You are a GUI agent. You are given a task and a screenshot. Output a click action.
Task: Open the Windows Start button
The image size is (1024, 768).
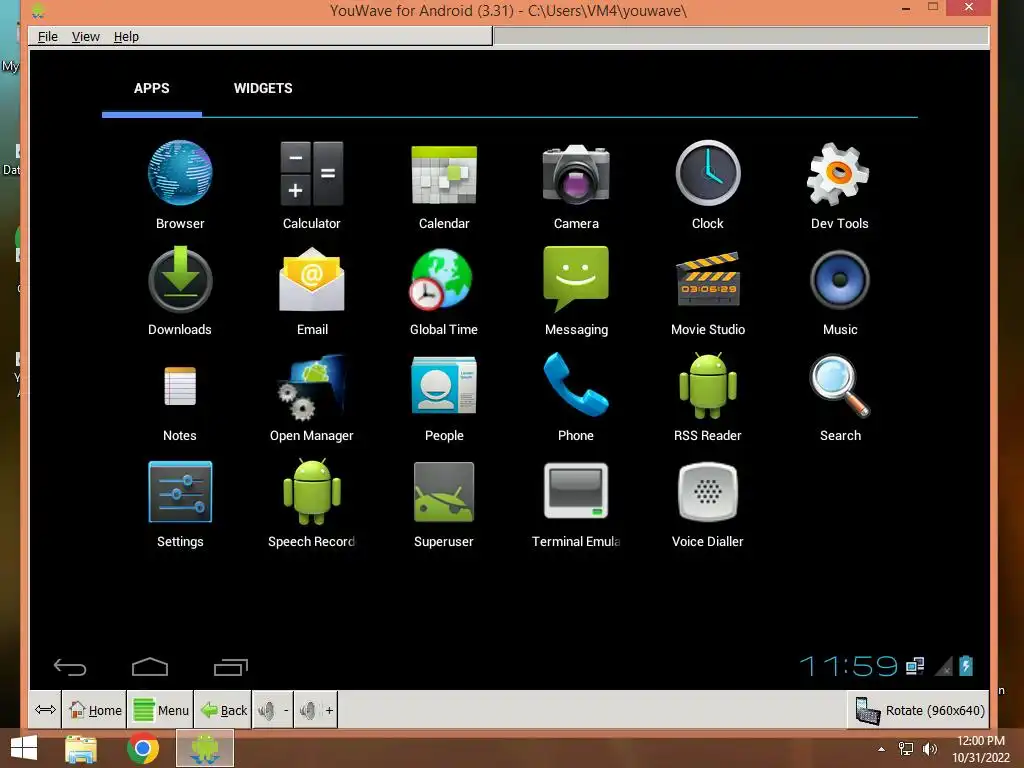[x=24, y=748]
